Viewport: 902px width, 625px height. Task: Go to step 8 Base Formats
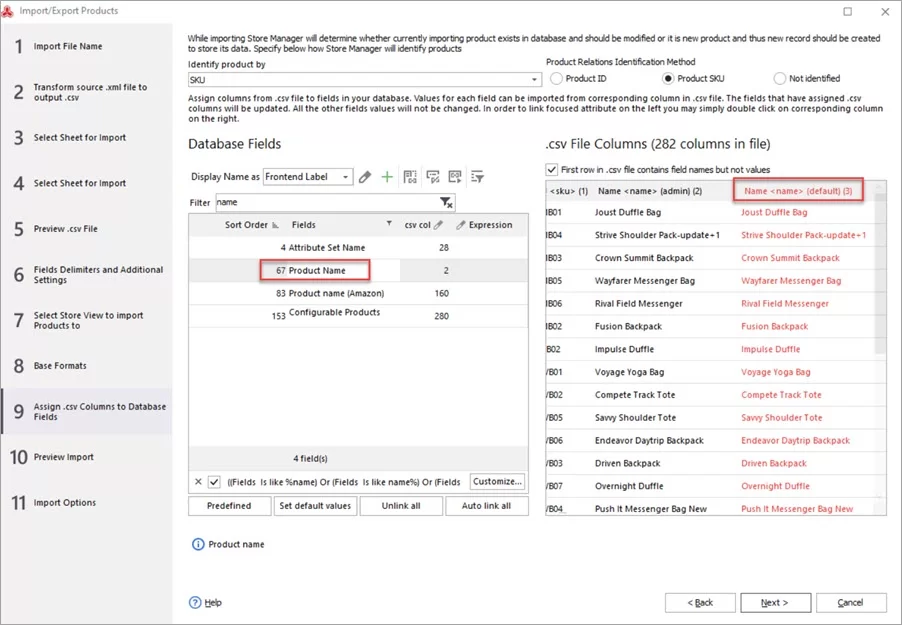point(86,365)
